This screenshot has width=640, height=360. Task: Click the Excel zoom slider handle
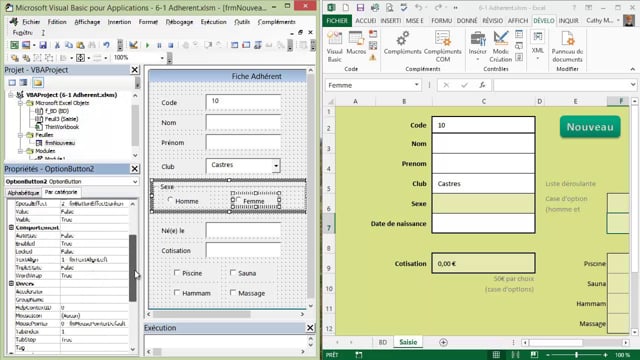coord(576,355)
